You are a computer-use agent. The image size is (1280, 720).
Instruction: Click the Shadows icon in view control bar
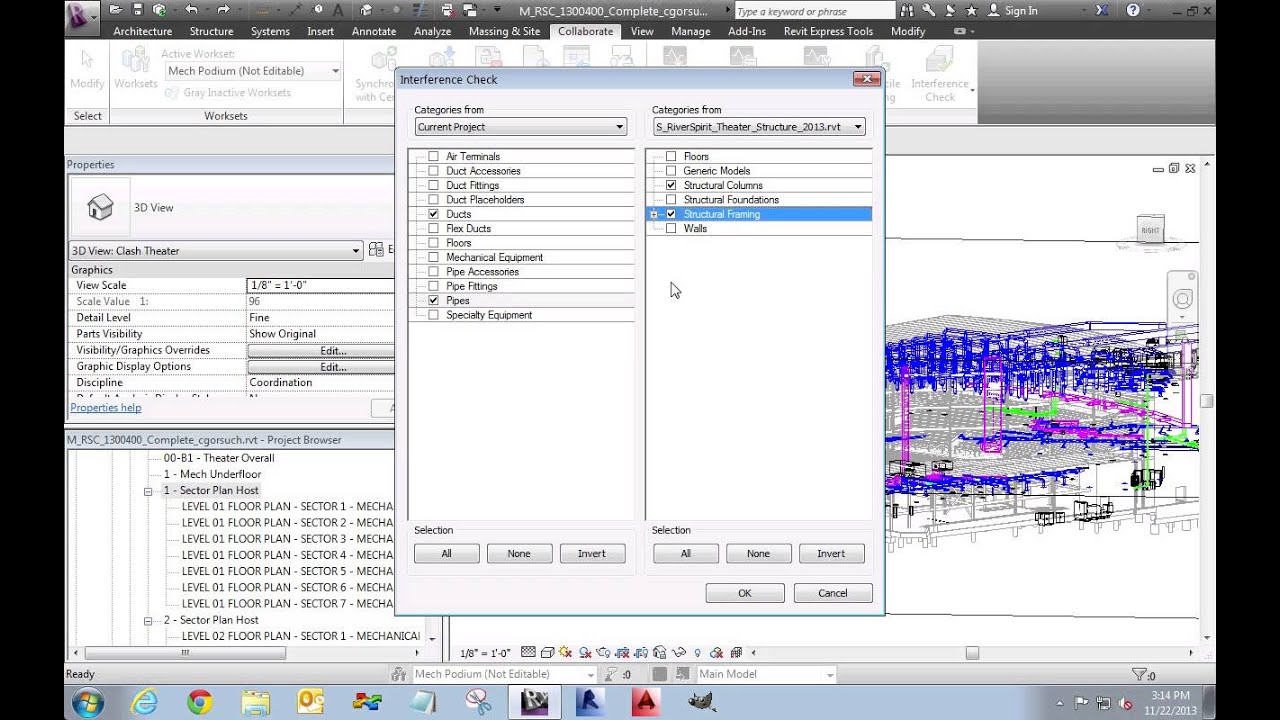point(584,653)
